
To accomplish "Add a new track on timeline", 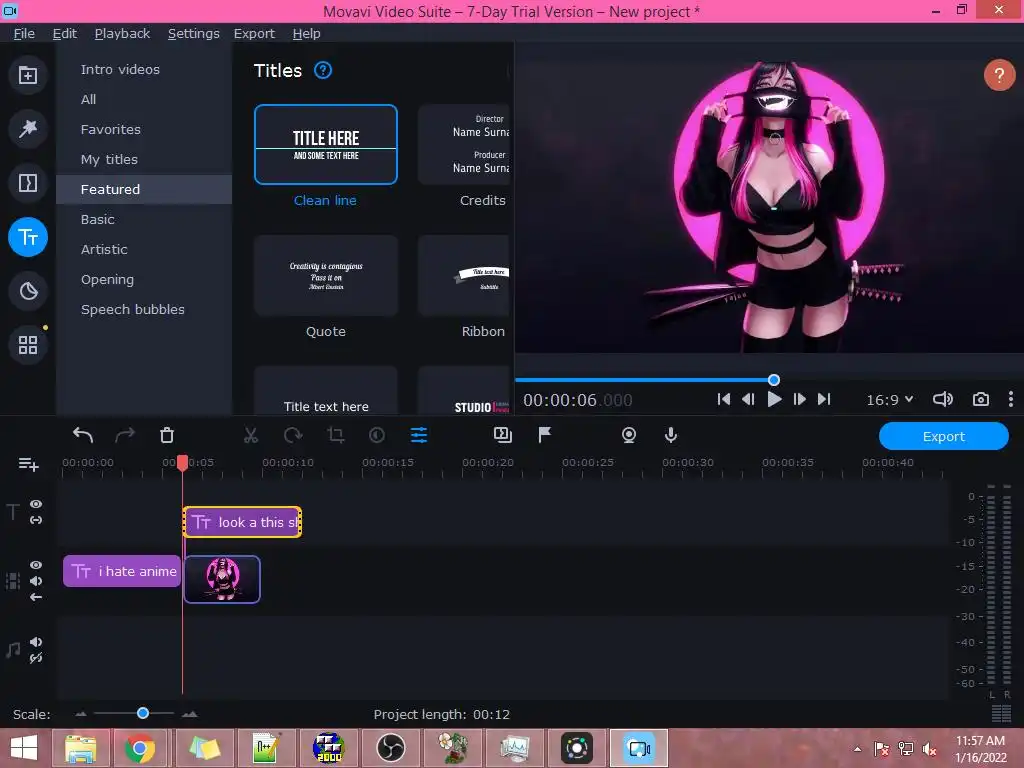I will (28, 464).
